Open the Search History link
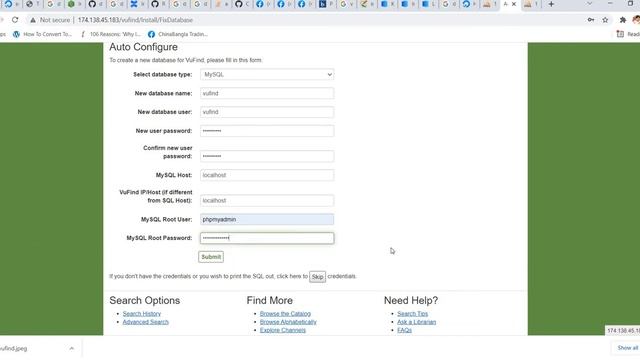 [142, 313]
